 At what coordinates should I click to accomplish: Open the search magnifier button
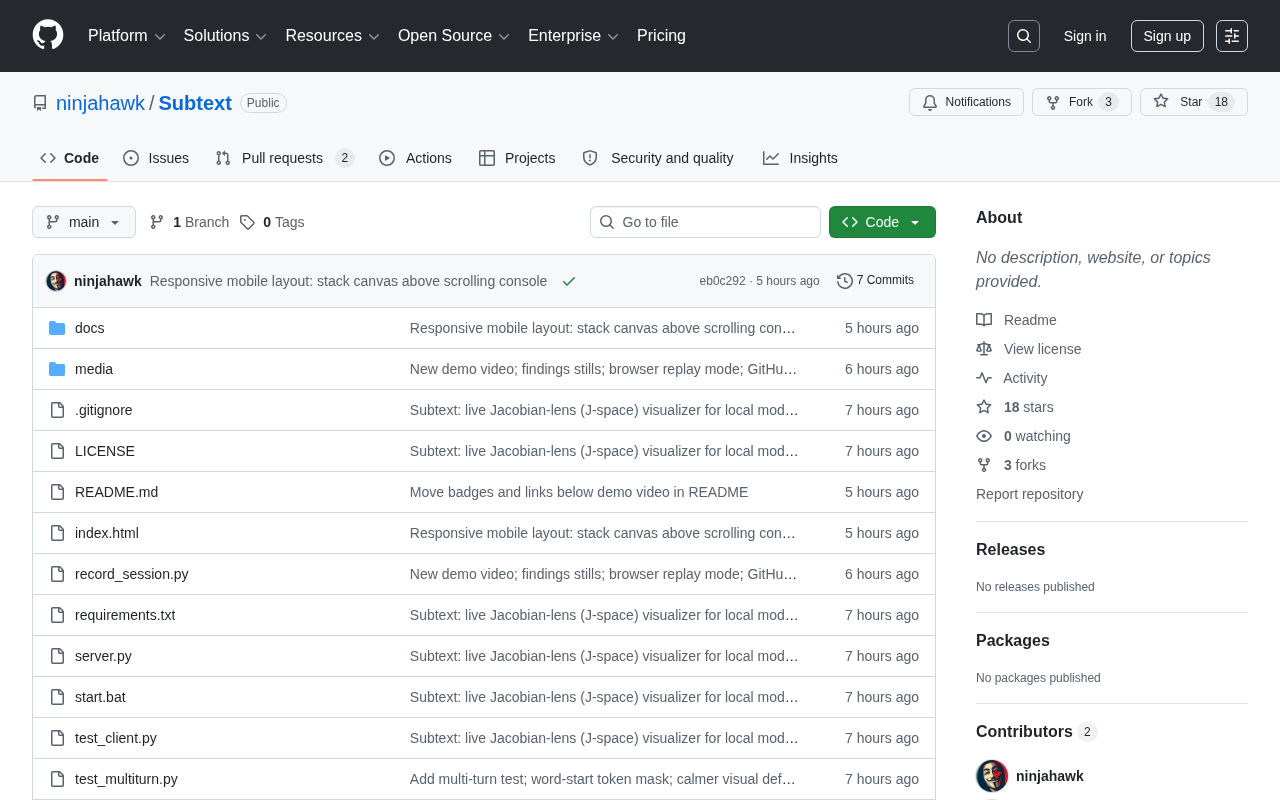1024,36
